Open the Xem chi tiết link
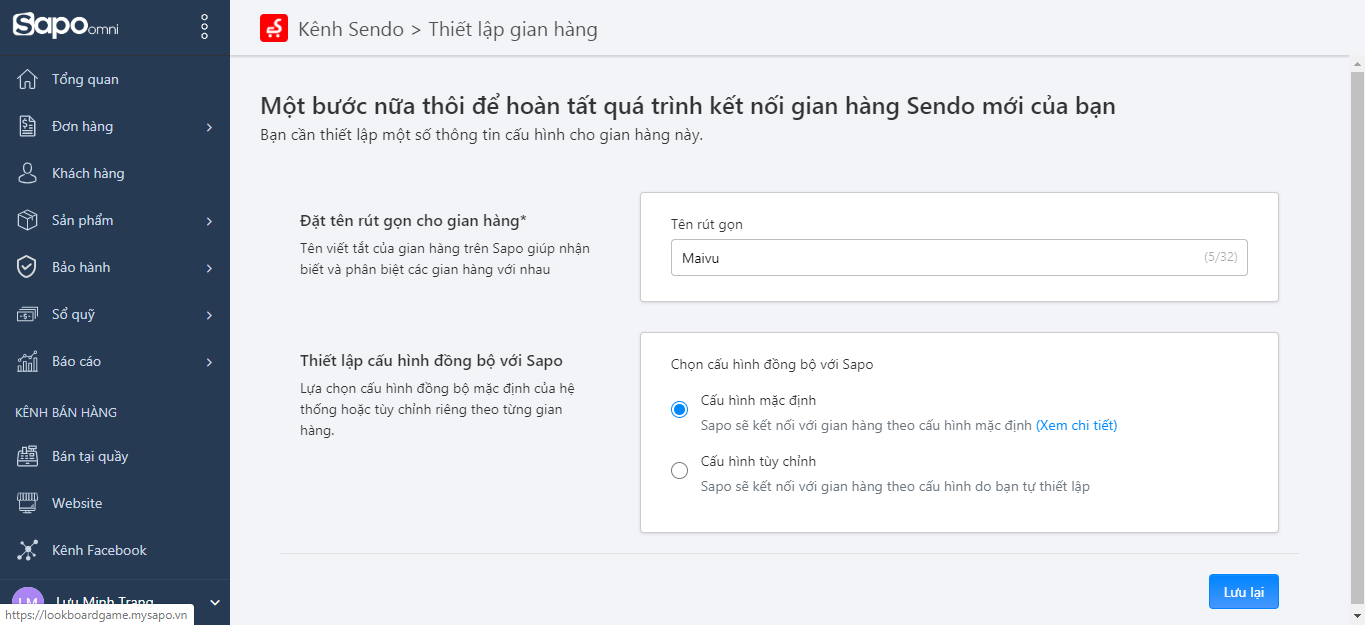1365x625 pixels. [1078, 425]
